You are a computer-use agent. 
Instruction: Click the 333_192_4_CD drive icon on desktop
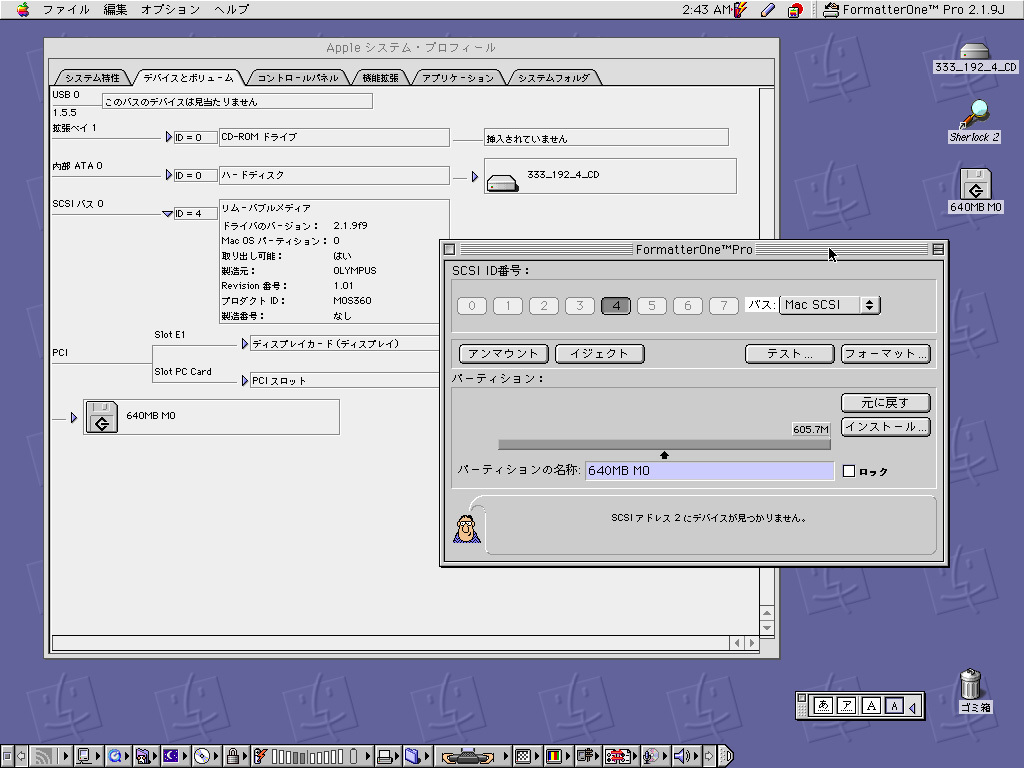(975, 51)
